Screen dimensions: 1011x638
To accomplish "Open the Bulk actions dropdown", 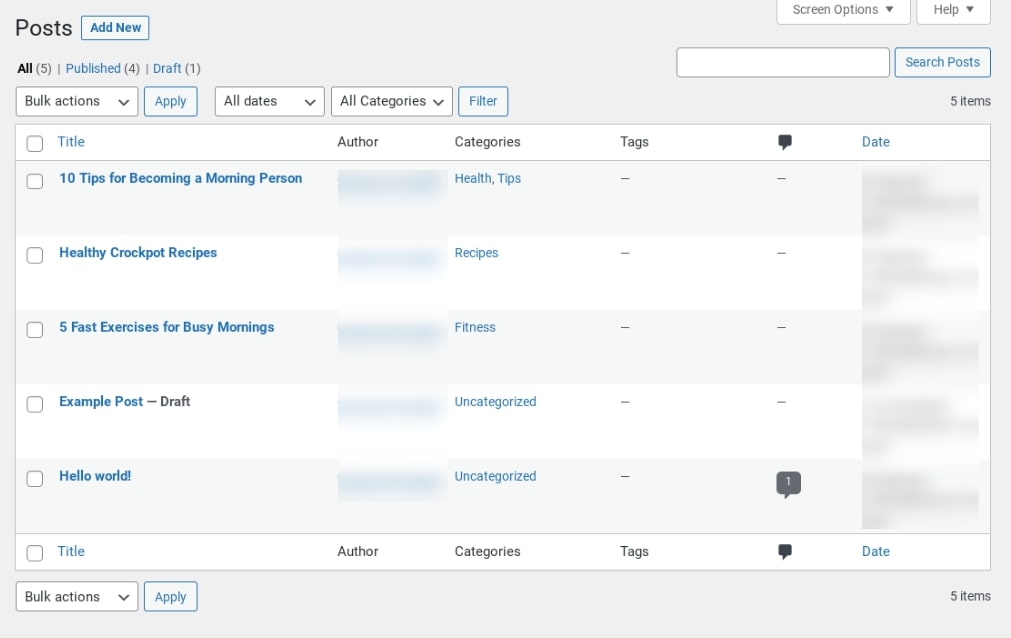I will tap(76, 101).
